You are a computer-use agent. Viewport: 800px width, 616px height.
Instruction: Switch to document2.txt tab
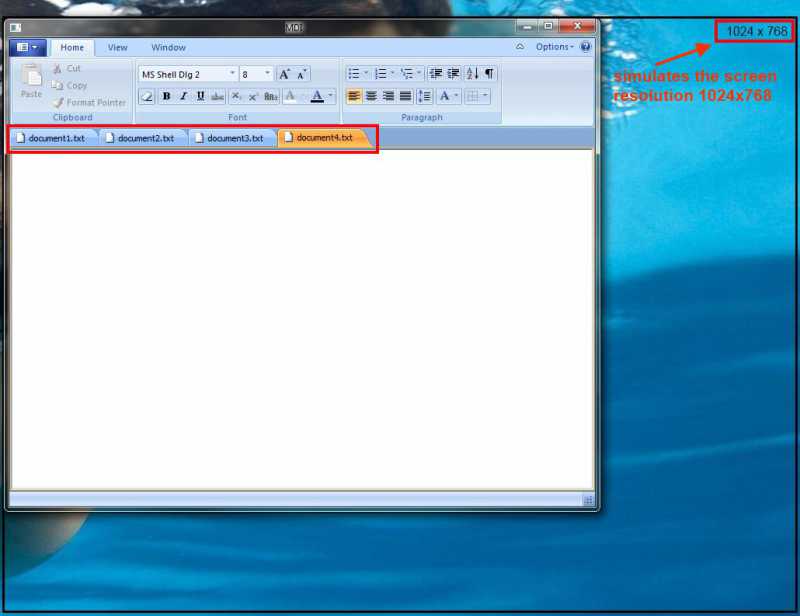[x=144, y=138]
